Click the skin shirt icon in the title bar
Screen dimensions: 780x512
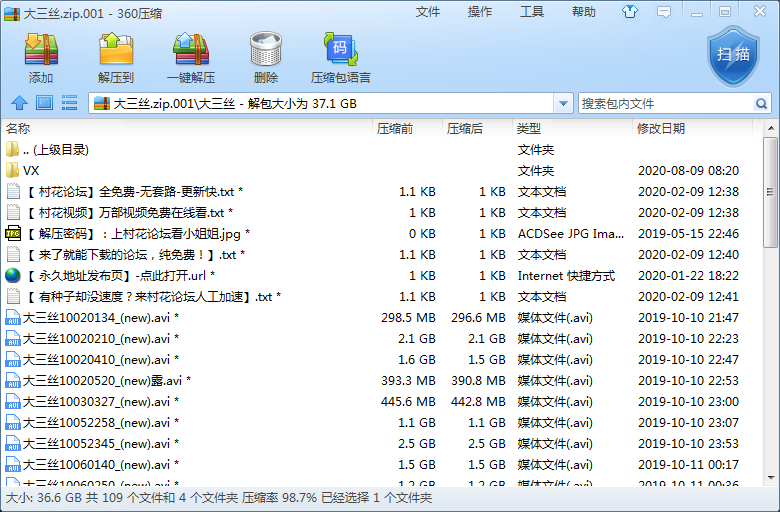(x=630, y=12)
